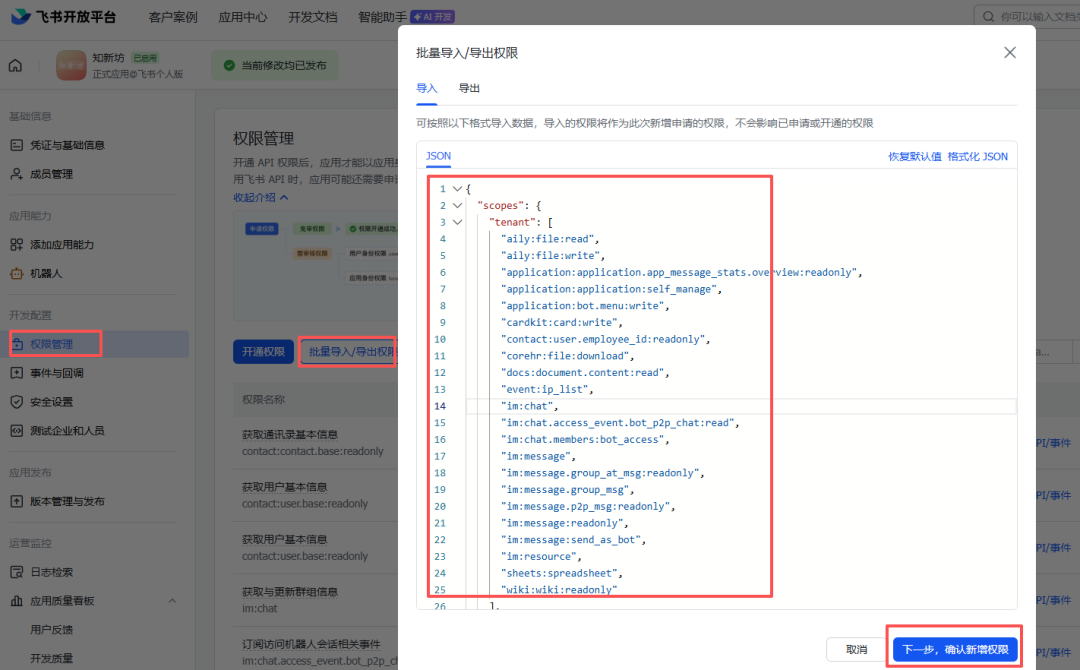Click the "event:ip_list" JSON line
This screenshot has width=1080, height=670.
click(547, 389)
